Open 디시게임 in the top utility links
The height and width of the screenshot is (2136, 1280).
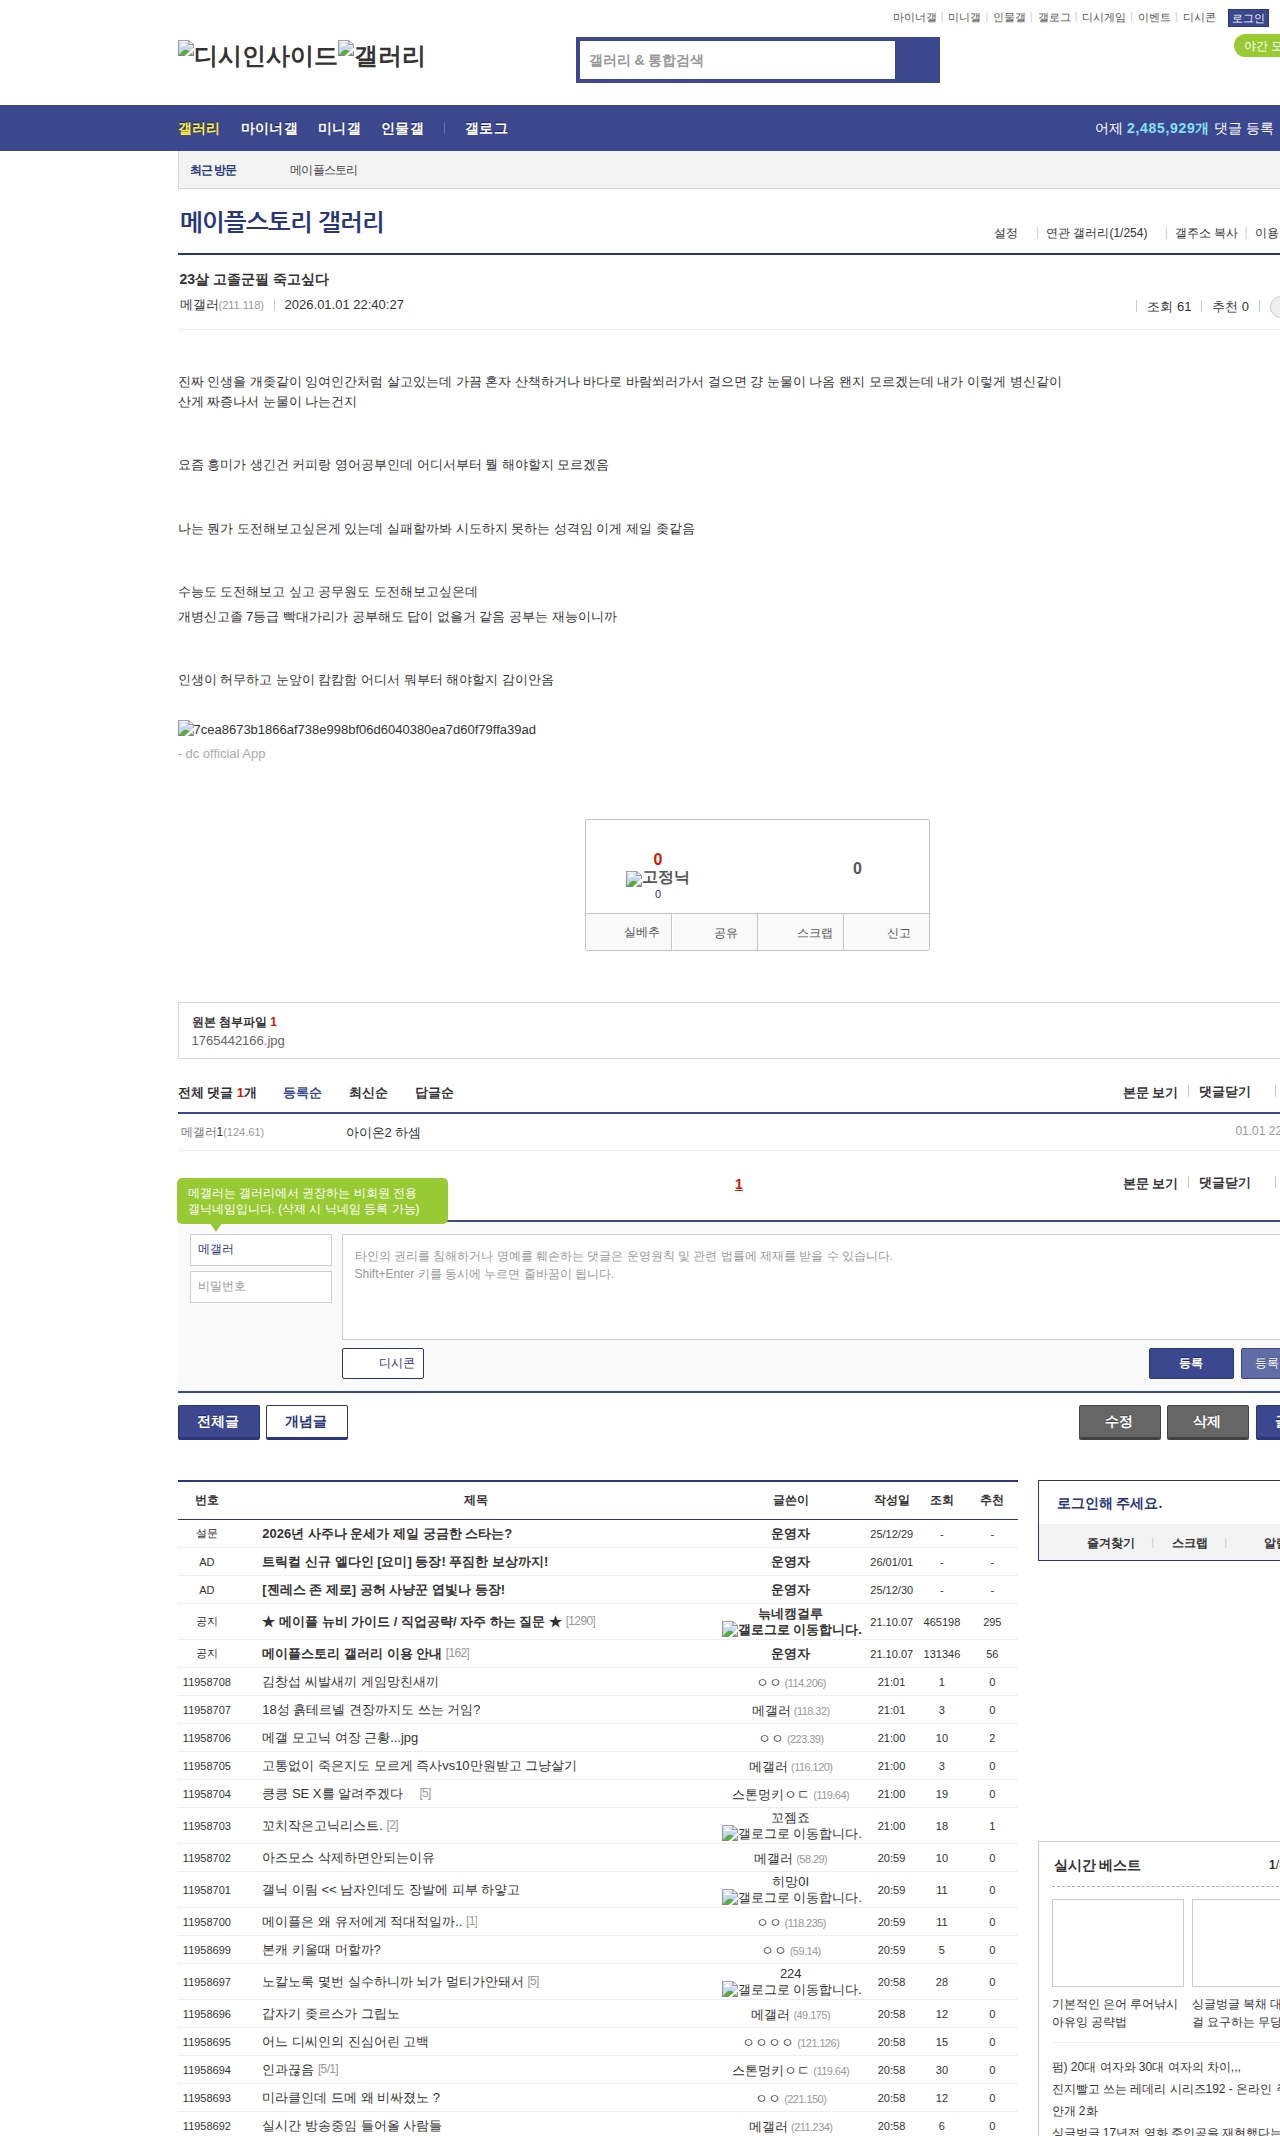tap(1104, 18)
